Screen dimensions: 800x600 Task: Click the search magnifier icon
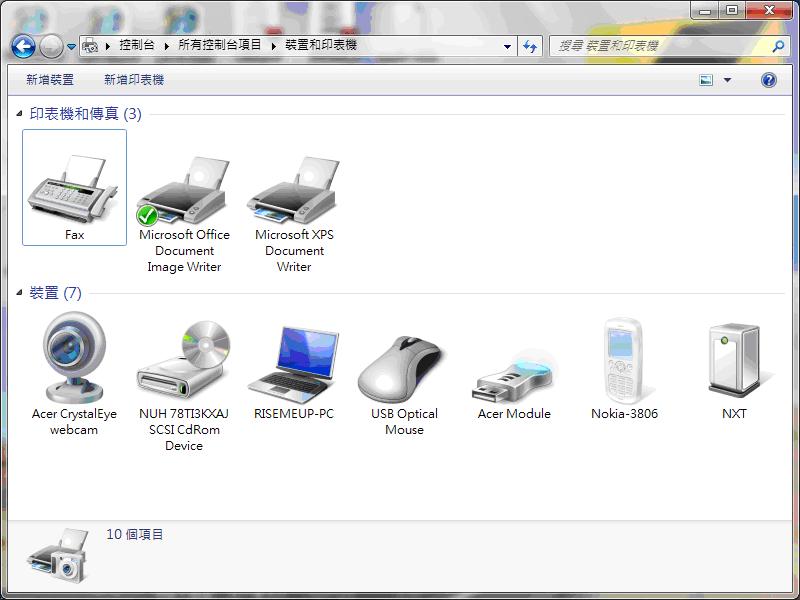pyautogui.click(x=779, y=46)
